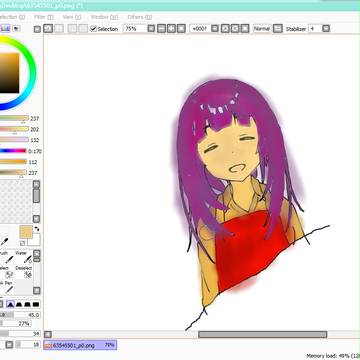This screenshot has width=360, height=360.
Task: Reset the canvas rotation
Action: pyautogui.click(x=245, y=29)
